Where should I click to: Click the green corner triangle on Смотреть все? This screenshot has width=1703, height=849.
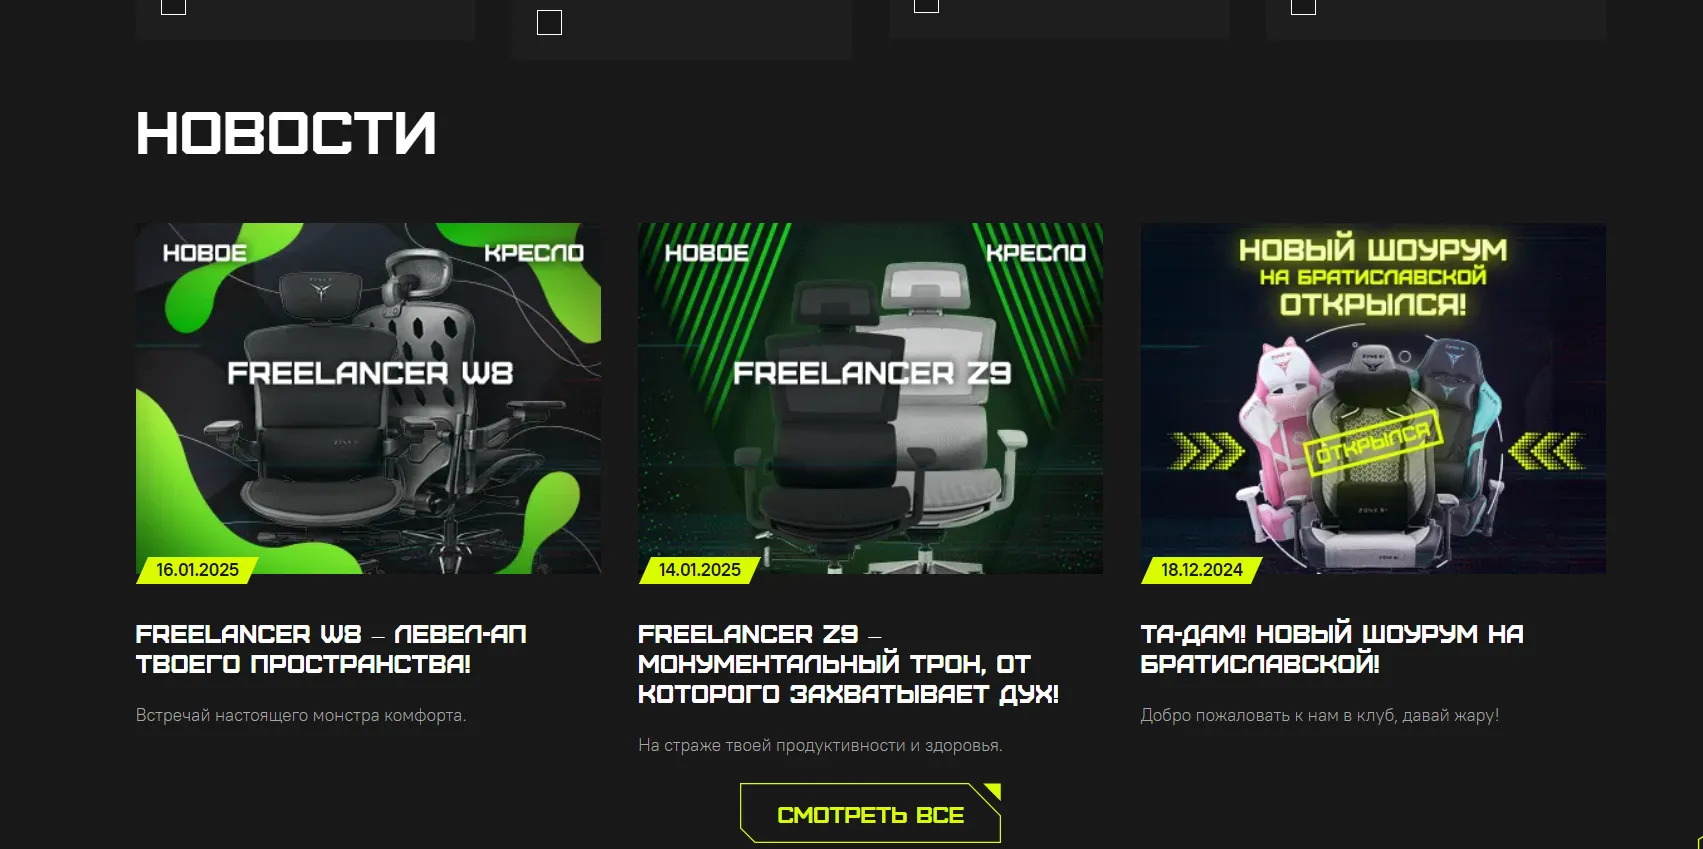click(x=992, y=791)
